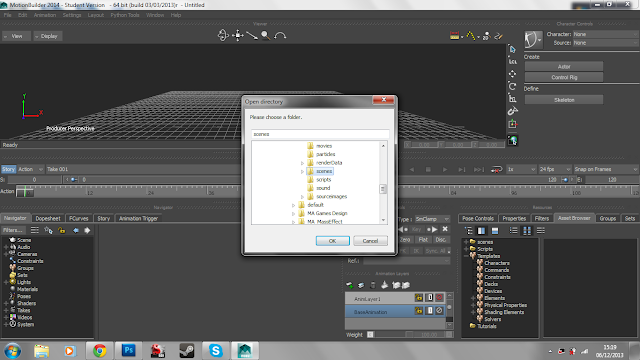Select the camera orbit tool in the Viewer toolbar
Screen dimensions: 640x360
click(223, 36)
